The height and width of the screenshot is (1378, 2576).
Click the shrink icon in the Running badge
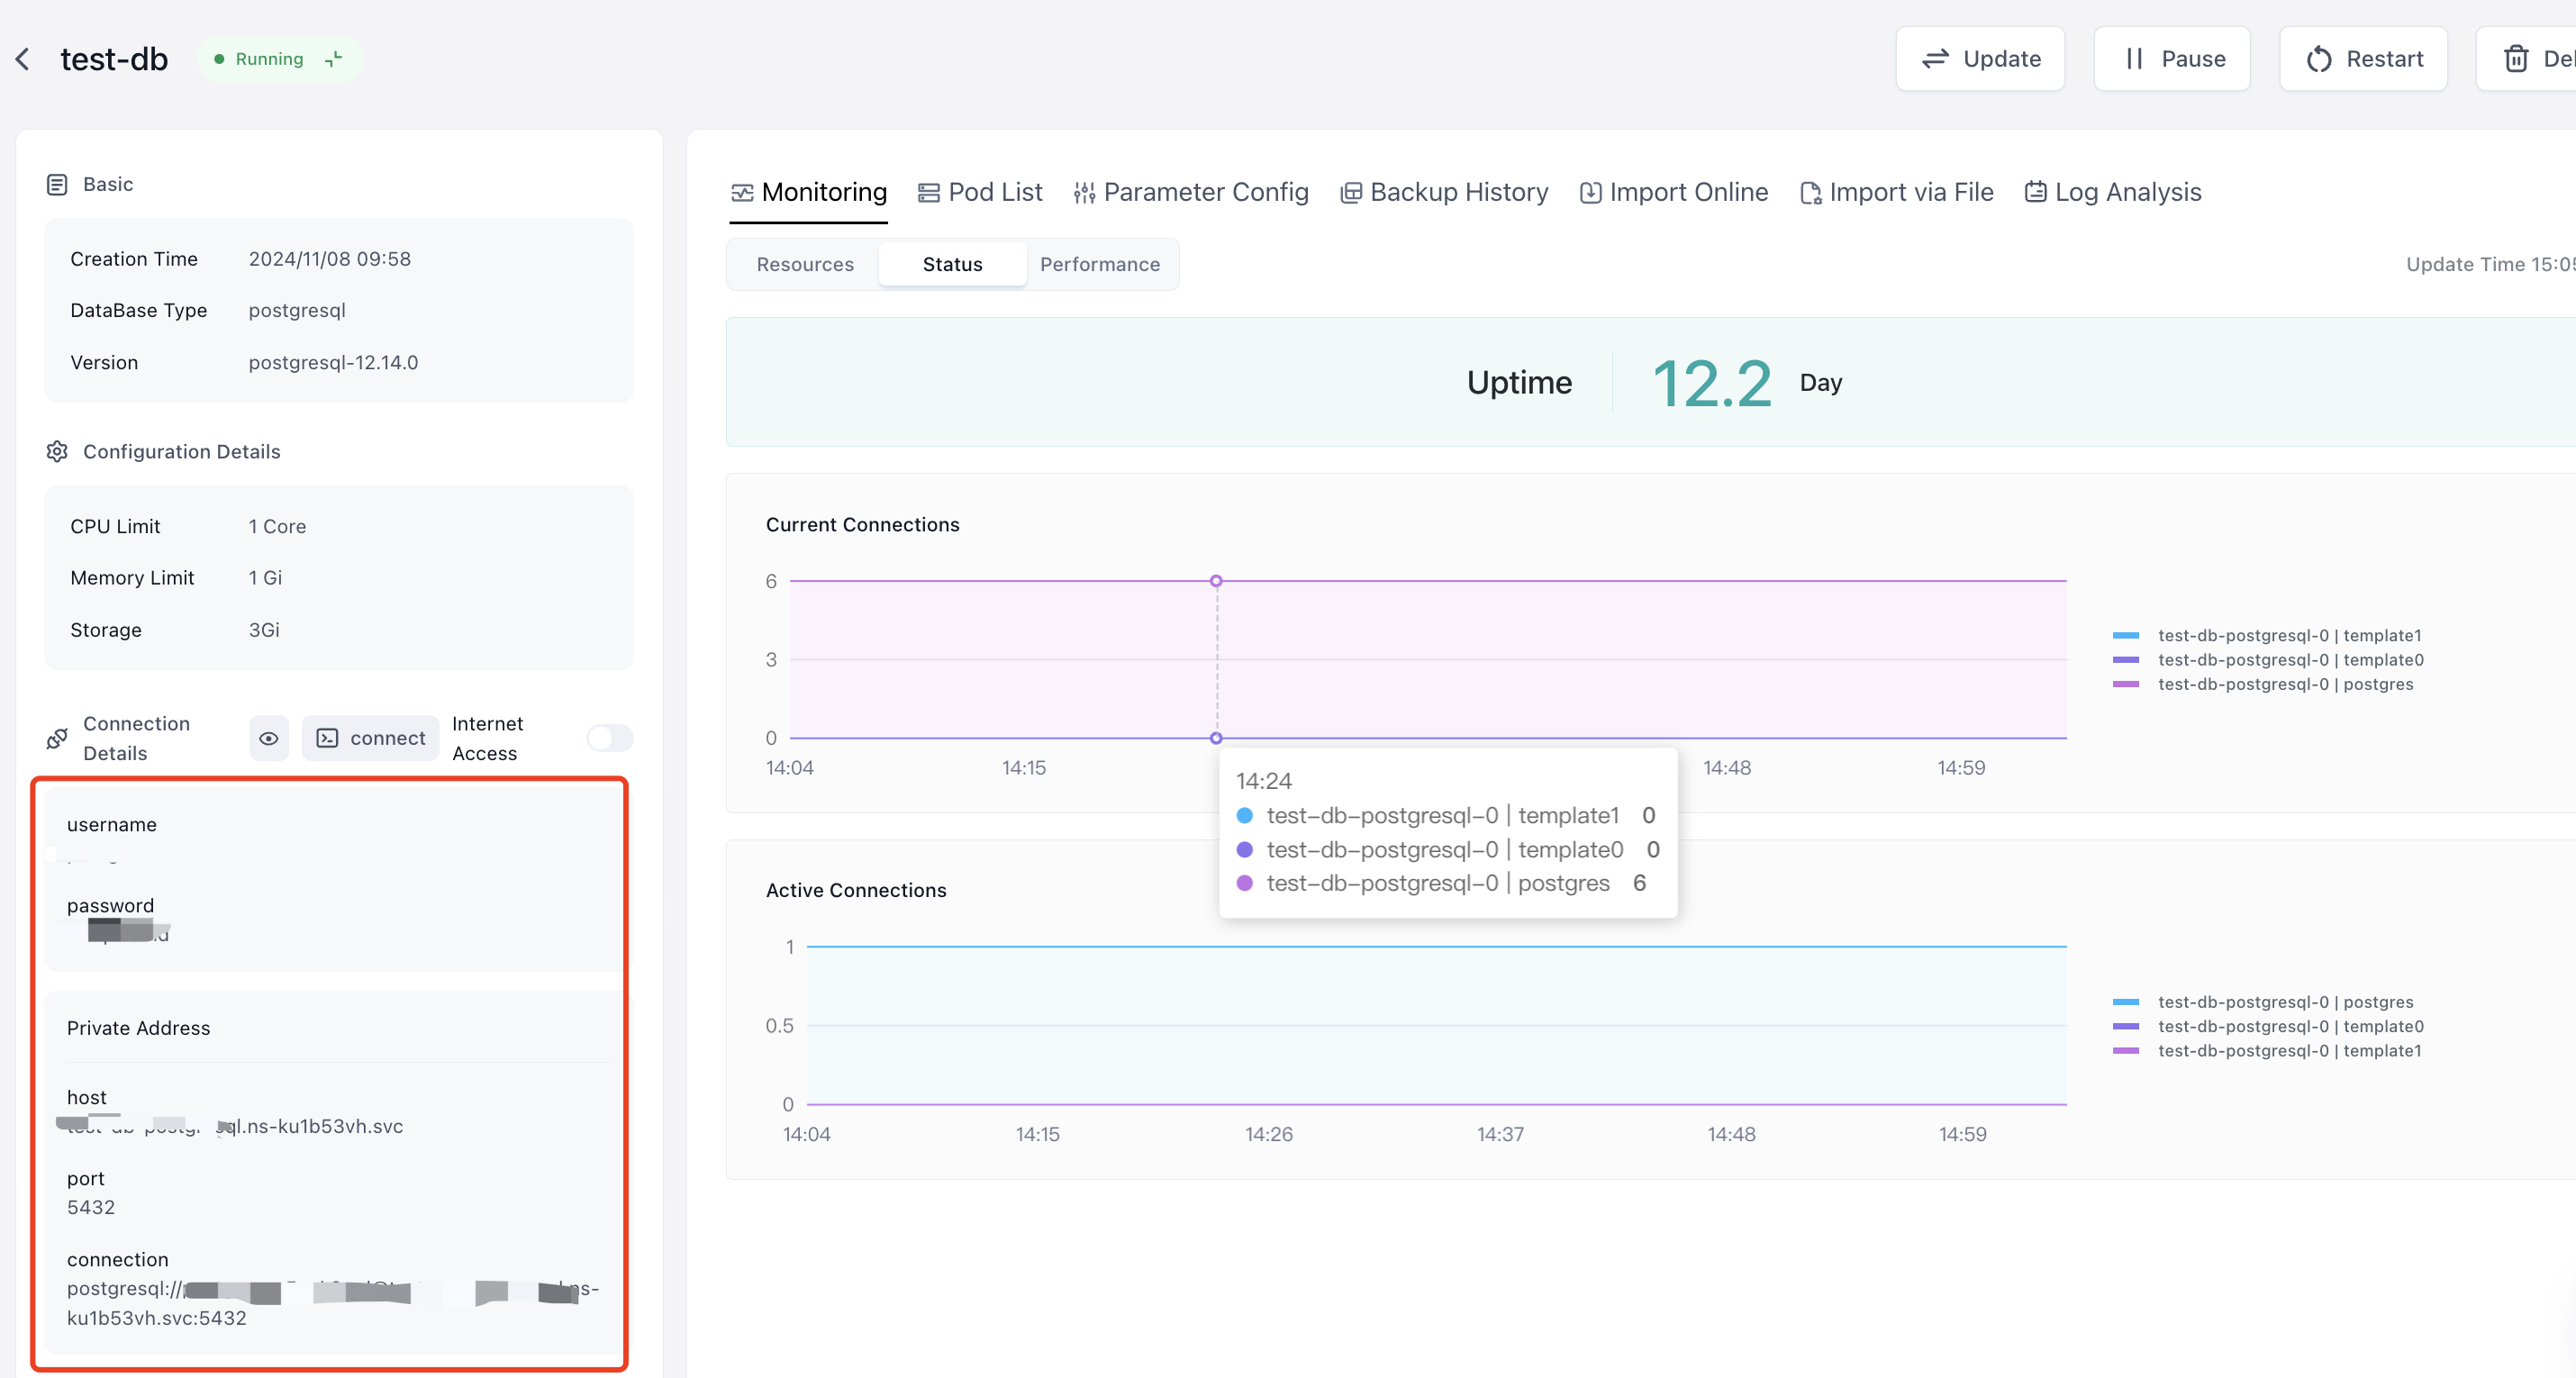(334, 59)
